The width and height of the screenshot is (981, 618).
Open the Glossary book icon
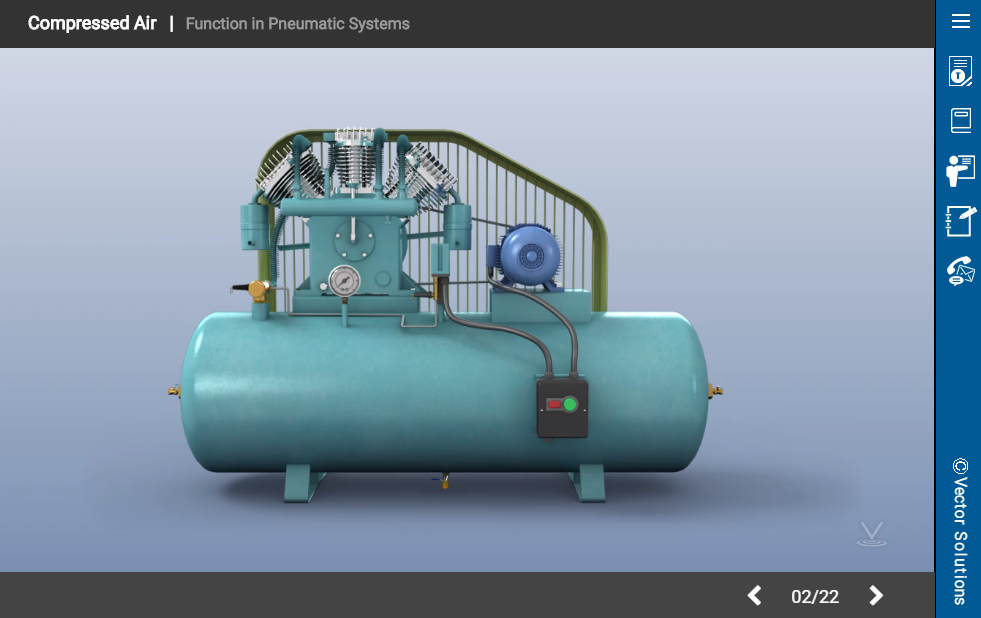(959, 121)
